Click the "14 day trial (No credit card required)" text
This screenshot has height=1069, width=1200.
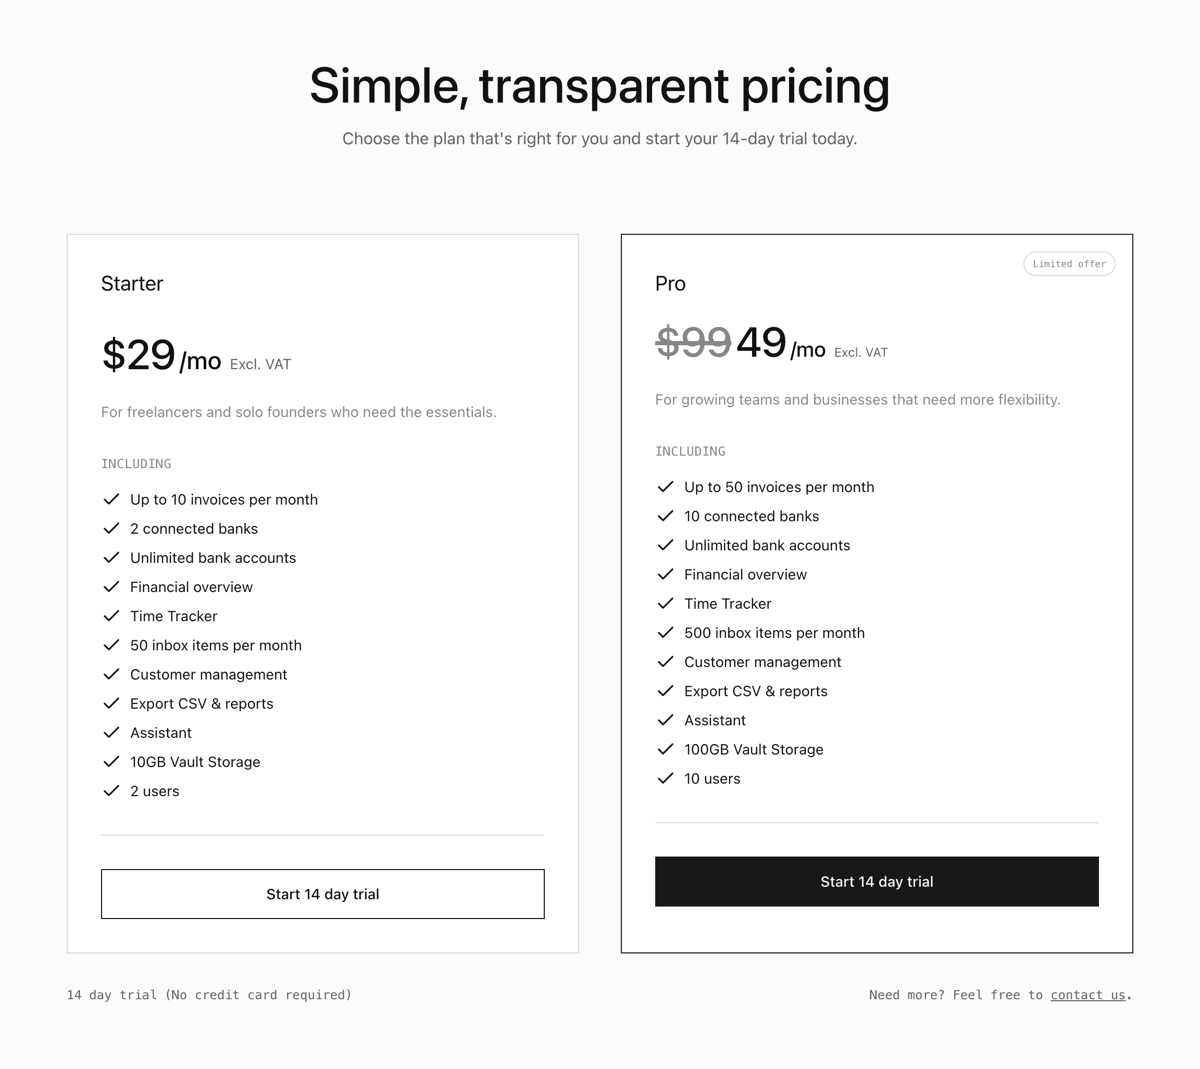click(x=209, y=994)
